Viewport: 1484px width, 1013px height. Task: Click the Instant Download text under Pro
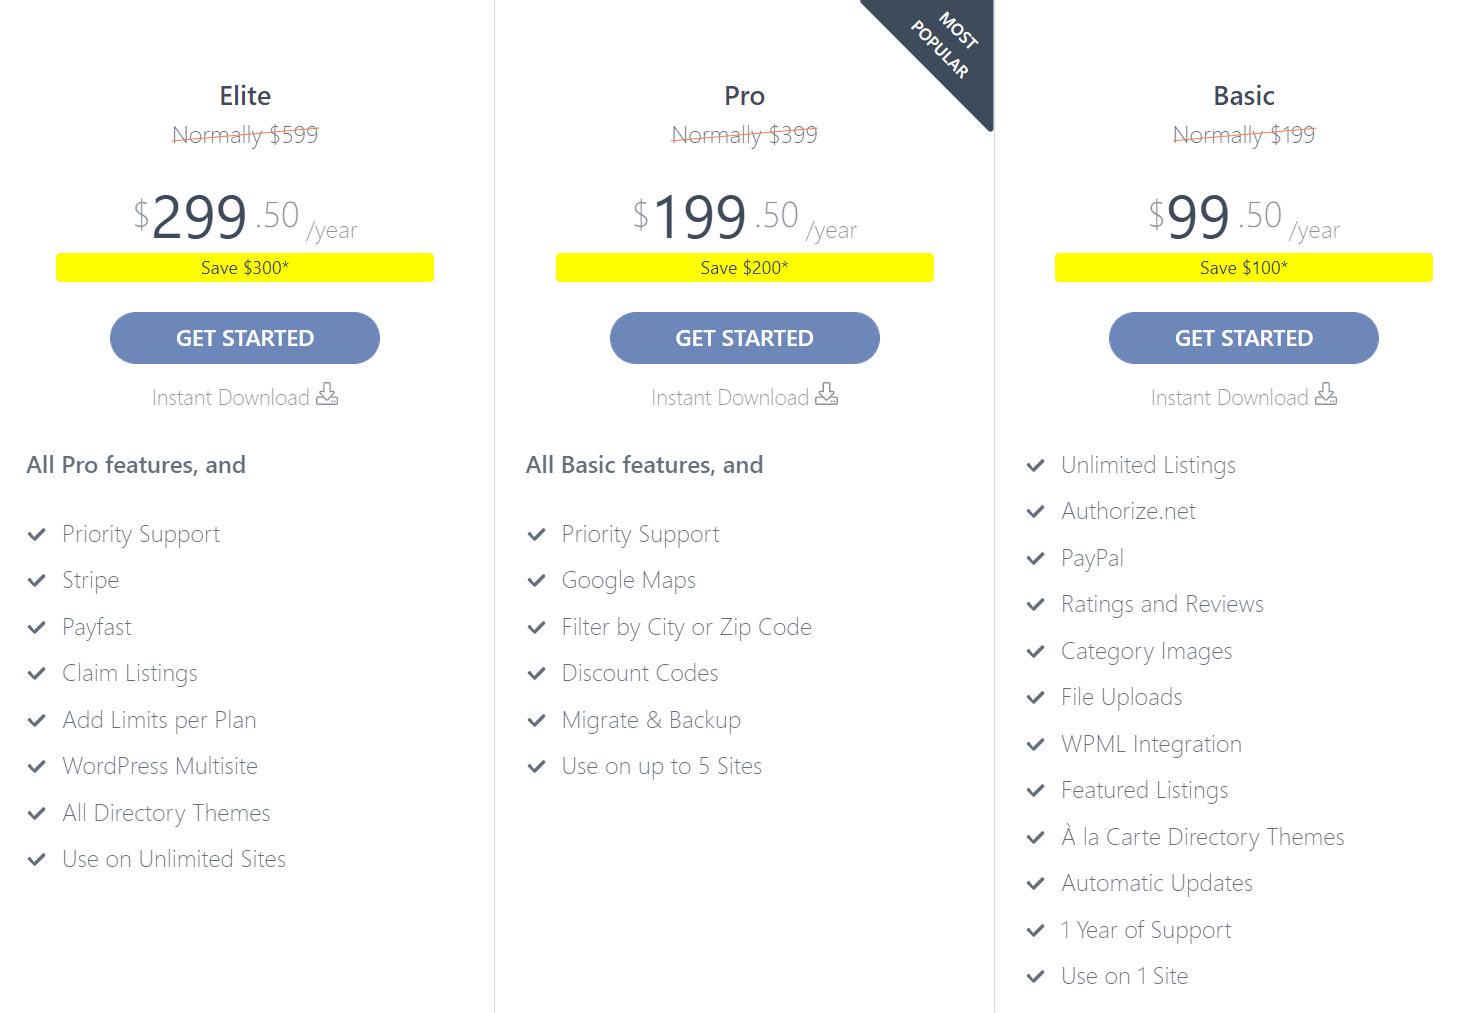click(729, 398)
